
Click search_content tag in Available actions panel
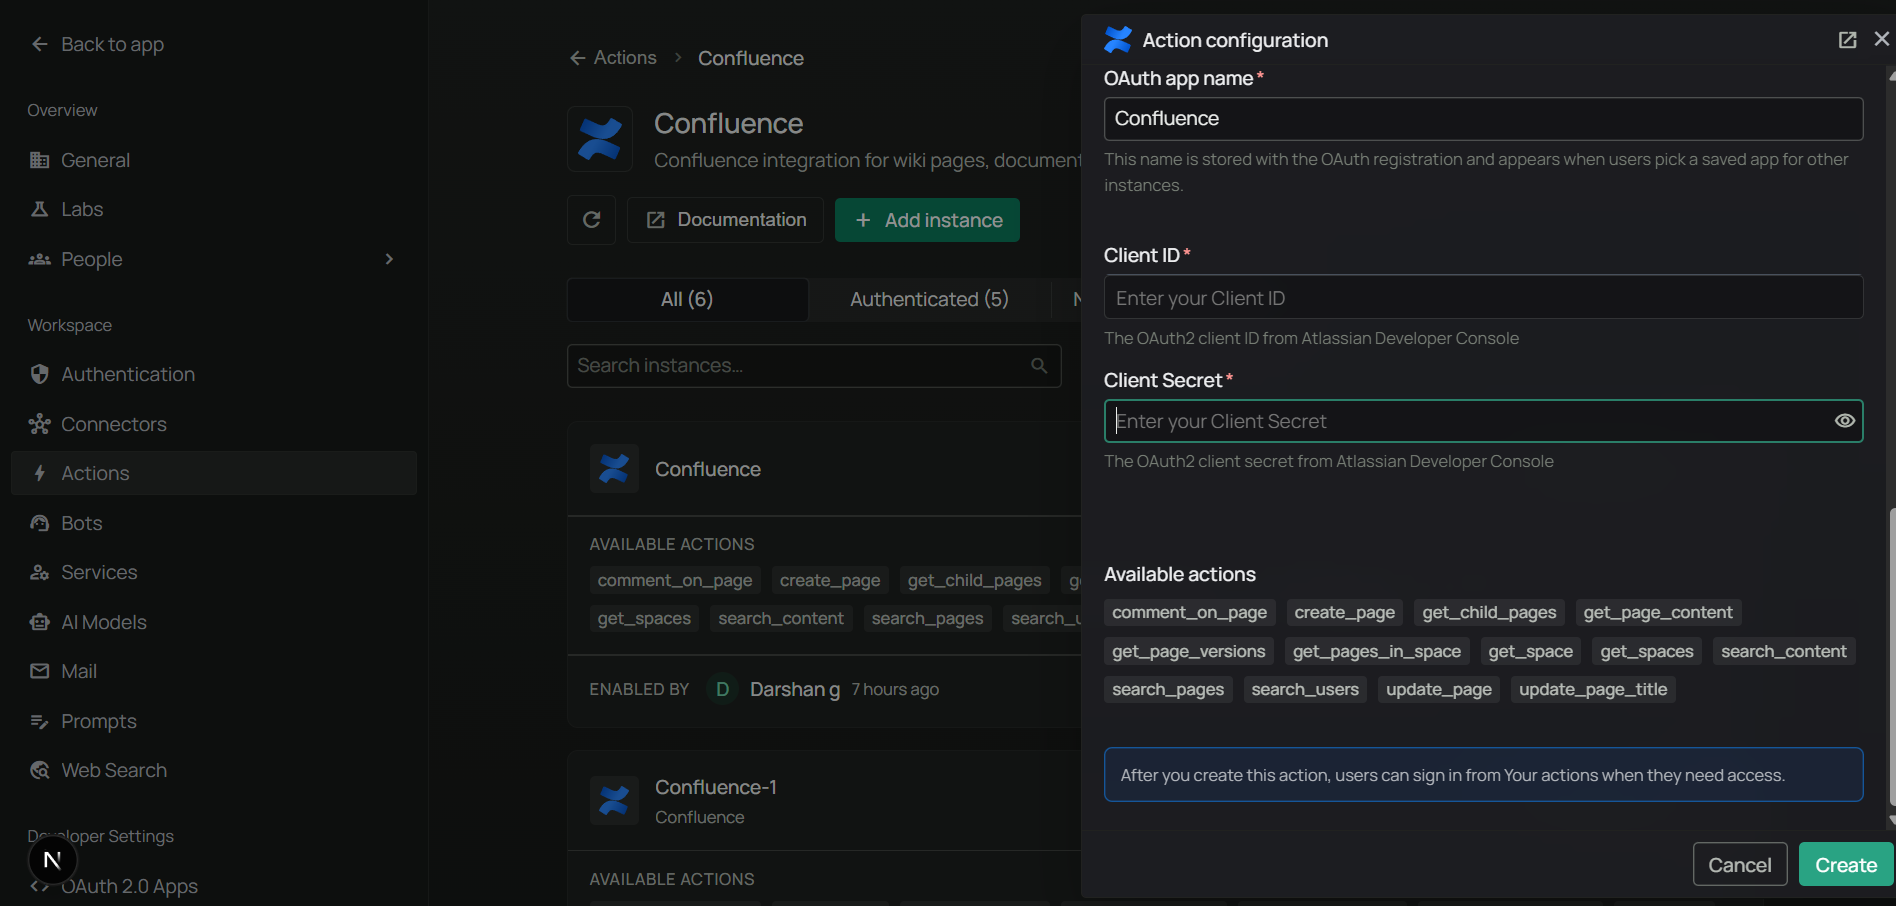pos(1784,651)
